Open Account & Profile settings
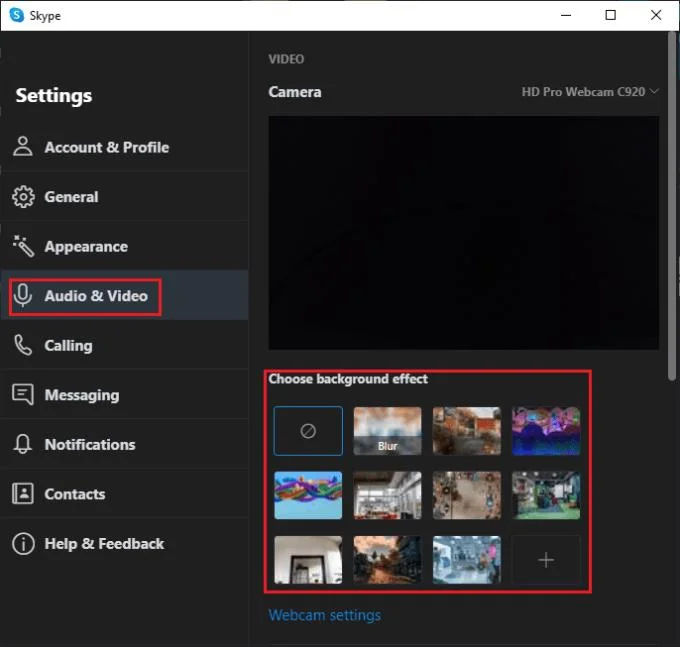Image resolution: width=680 pixels, height=647 pixels. tap(124, 147)
